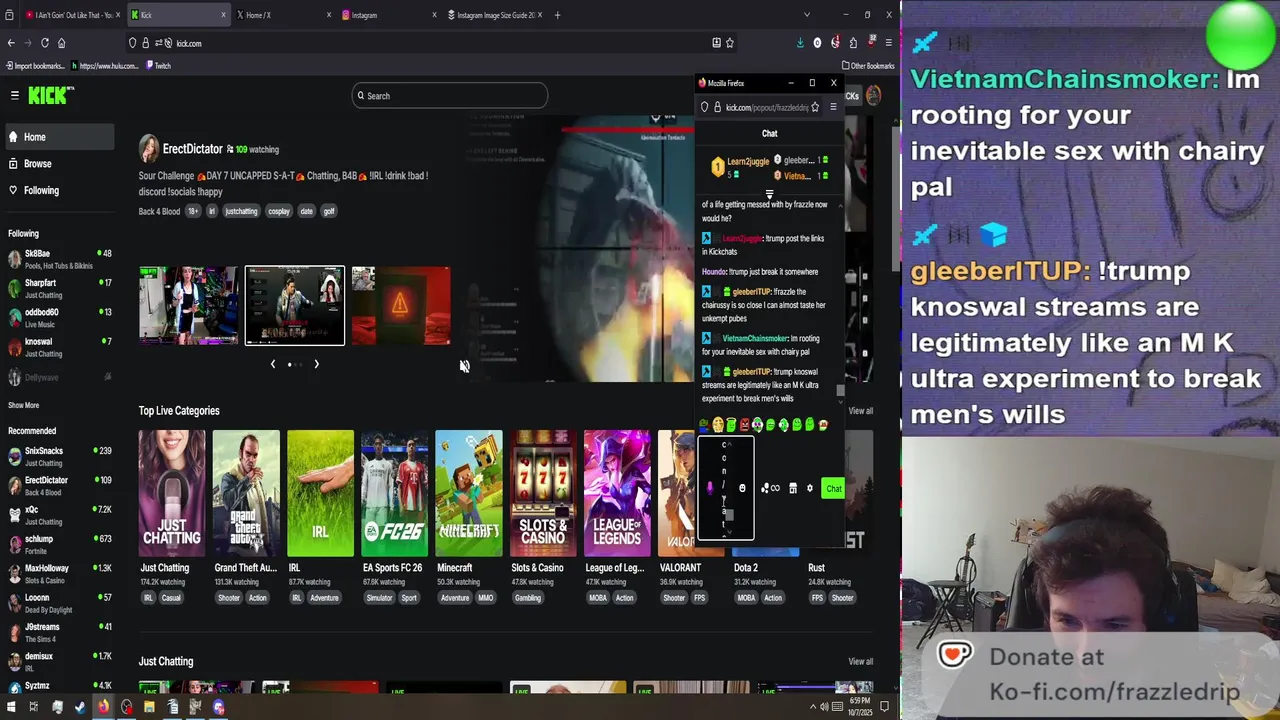Open main Firefox application menu
The image size is (1280, 720).
tap(888, 43)
